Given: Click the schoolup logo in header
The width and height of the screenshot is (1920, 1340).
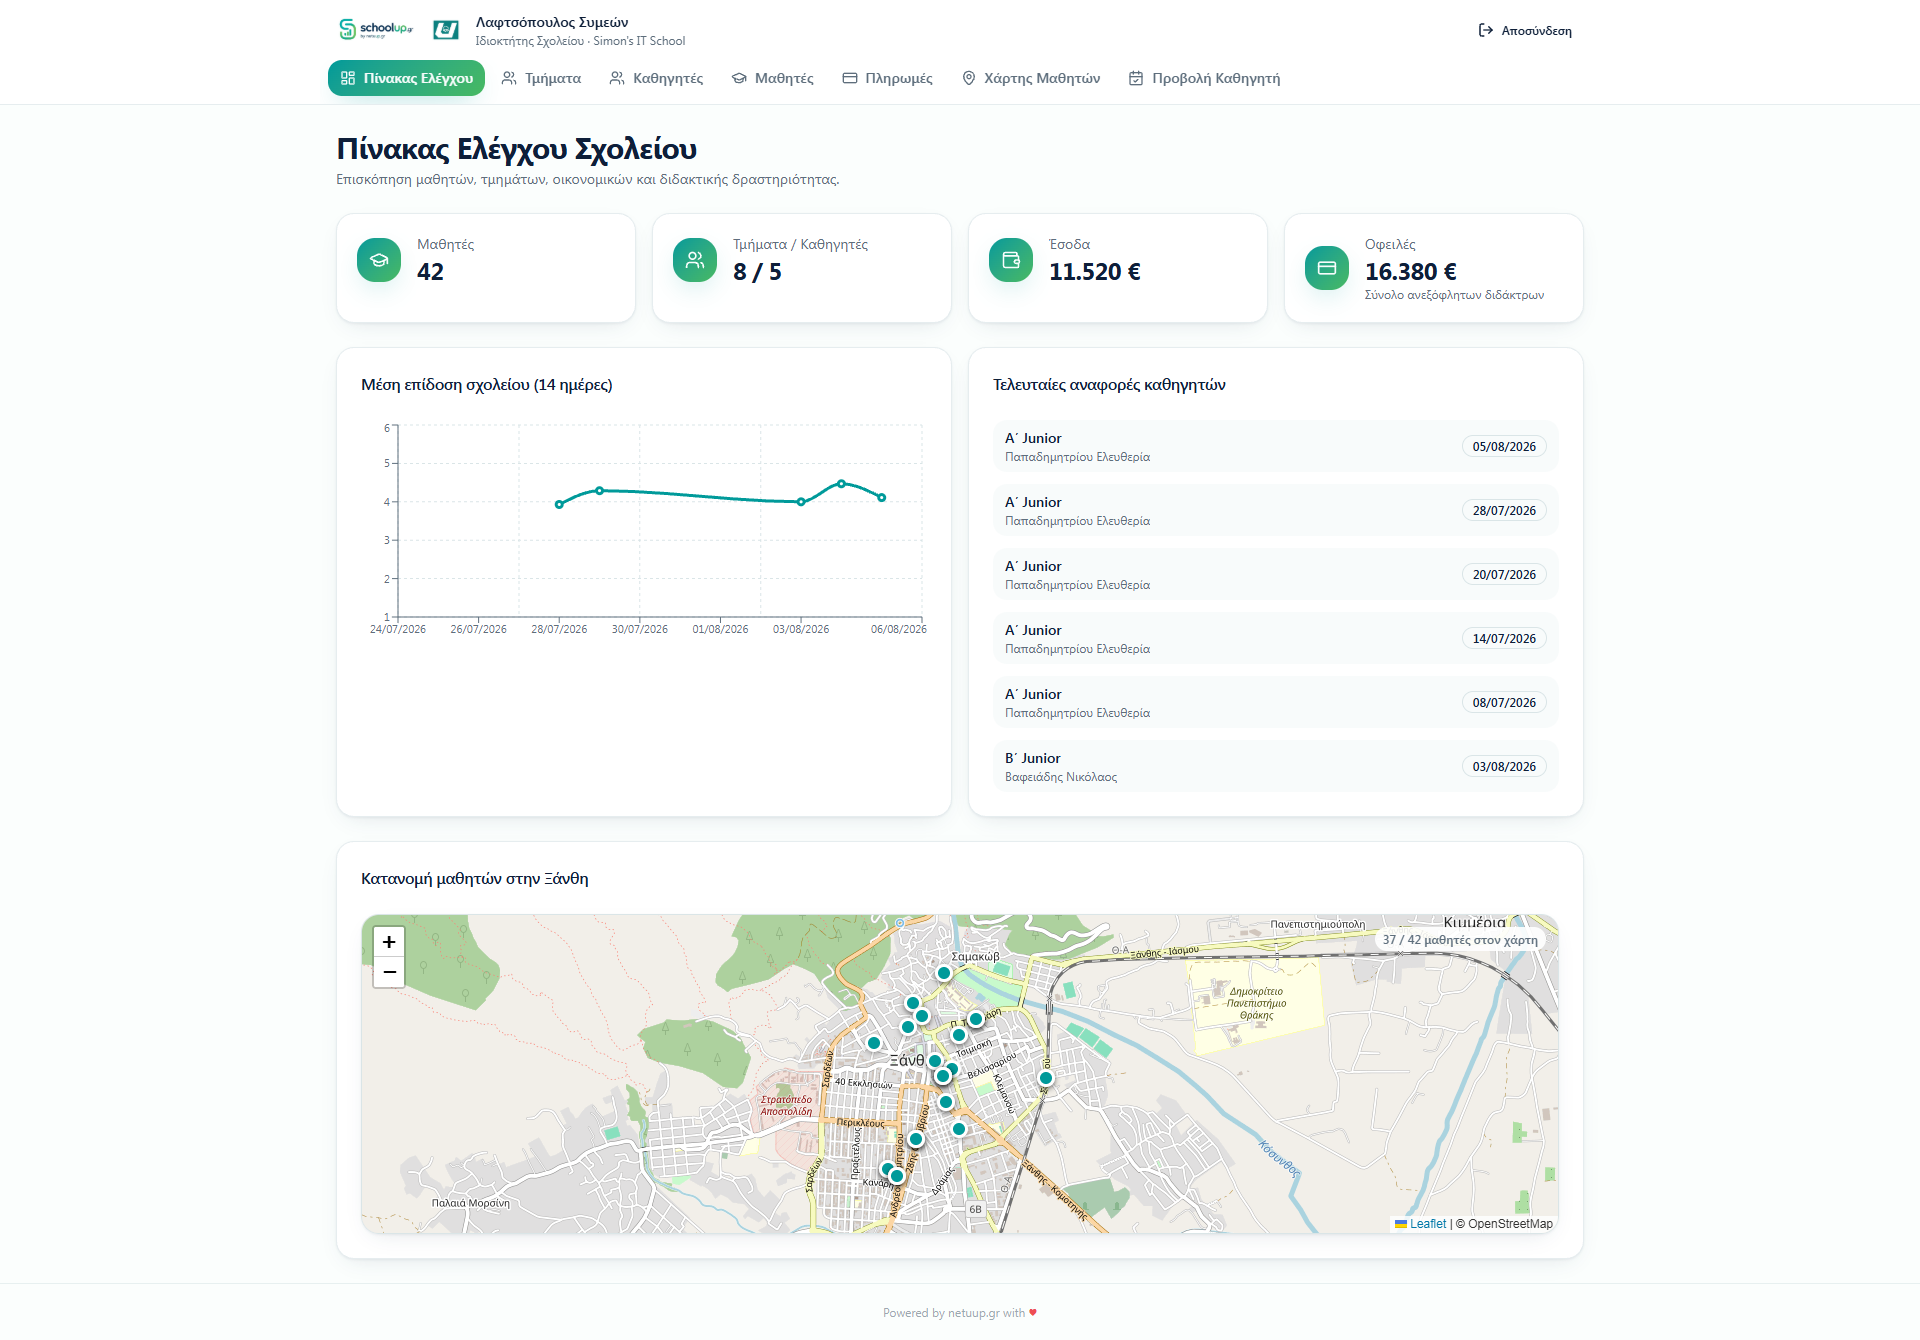Looking at the screenshot, I should coord(376,30).
